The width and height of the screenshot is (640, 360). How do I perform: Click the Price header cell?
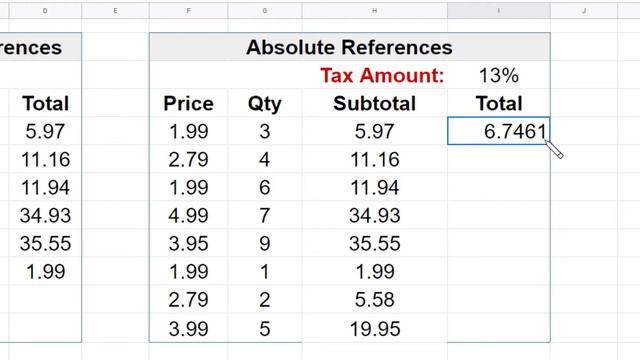pos(188,103)
